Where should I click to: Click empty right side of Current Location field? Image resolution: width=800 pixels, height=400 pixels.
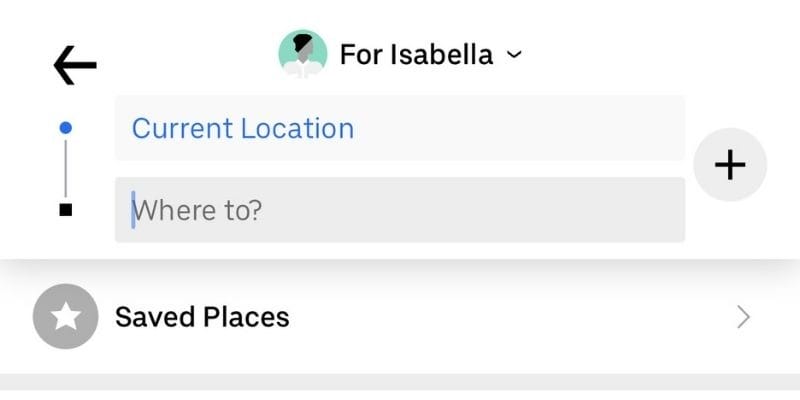coord(600,128)
